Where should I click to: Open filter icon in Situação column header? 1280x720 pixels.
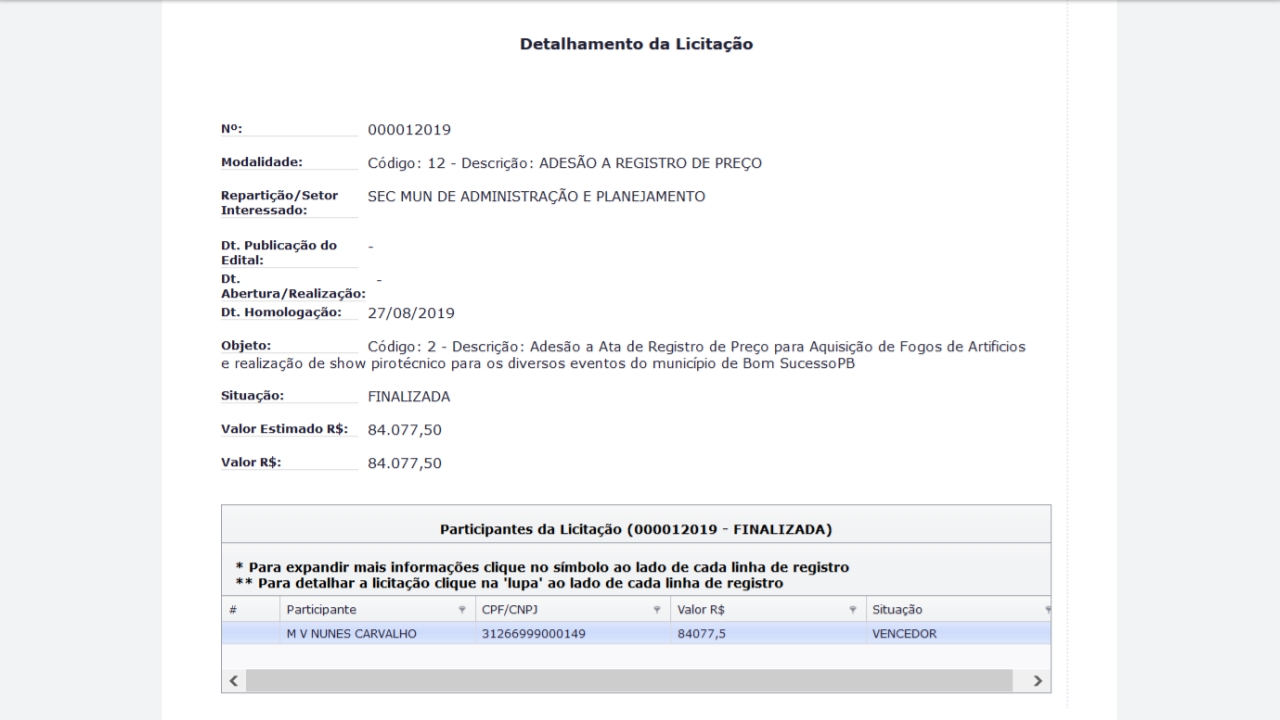pyautogui.click(x=1046, y=610)
